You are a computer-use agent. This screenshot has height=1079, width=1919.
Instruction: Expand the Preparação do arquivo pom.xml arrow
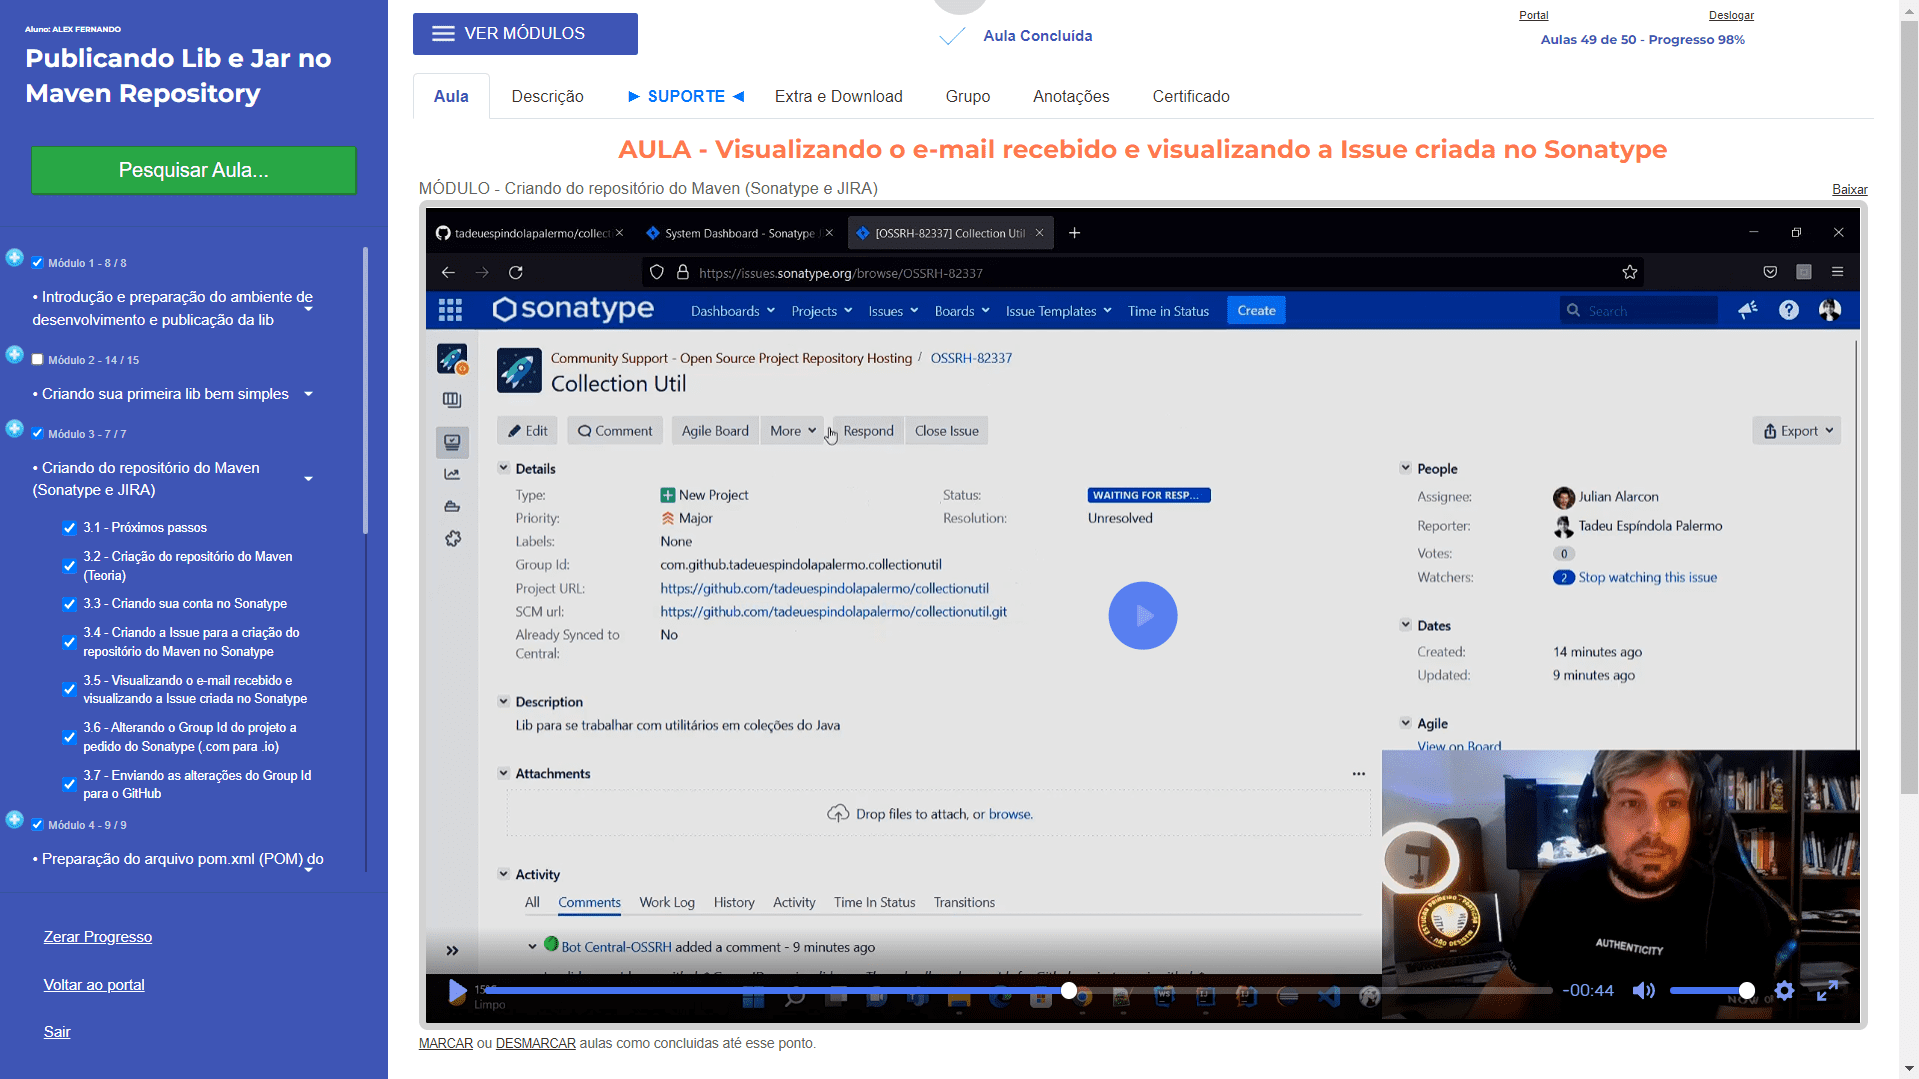click(x=308, y=869)
